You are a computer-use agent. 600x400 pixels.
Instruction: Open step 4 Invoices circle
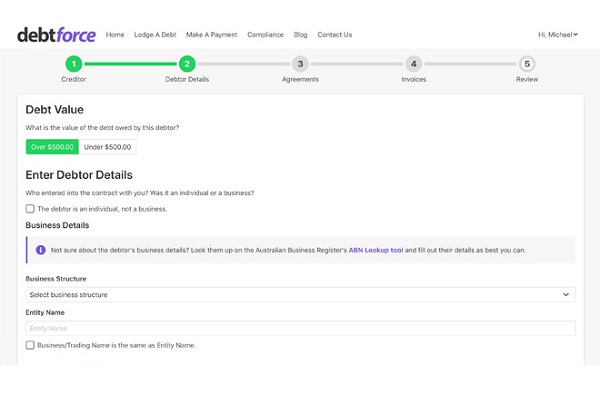(414, 64)
